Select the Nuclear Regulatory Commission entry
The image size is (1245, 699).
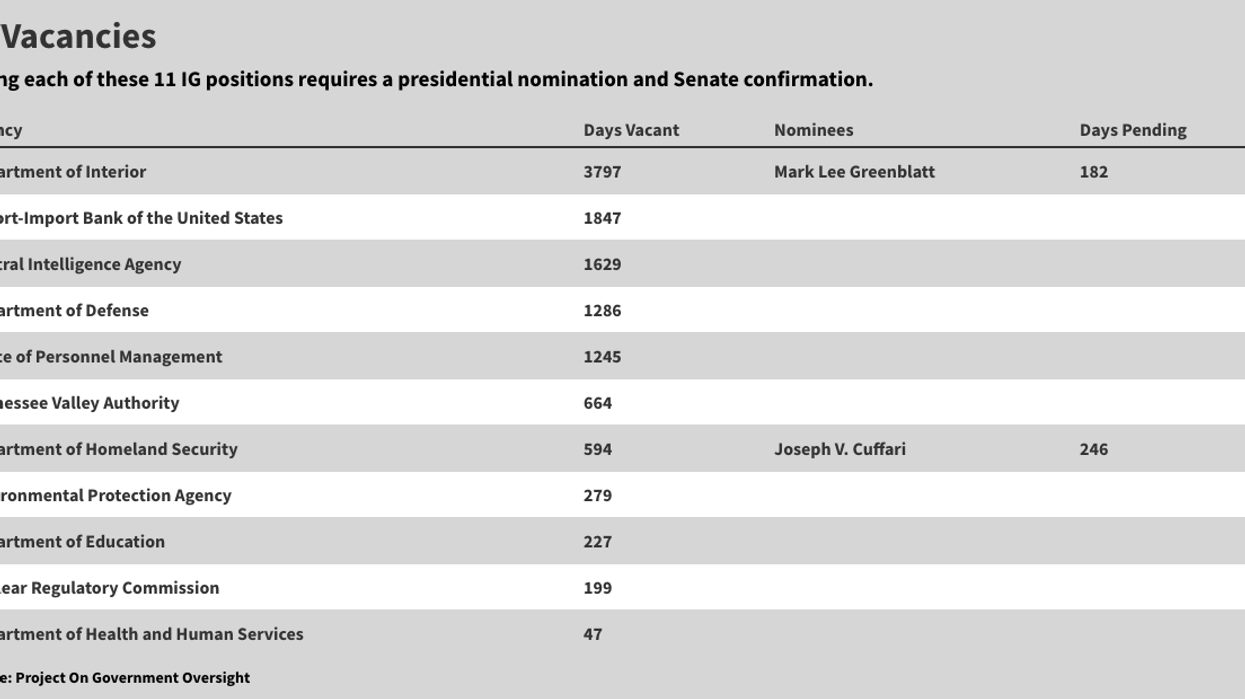tap(109, 587)
